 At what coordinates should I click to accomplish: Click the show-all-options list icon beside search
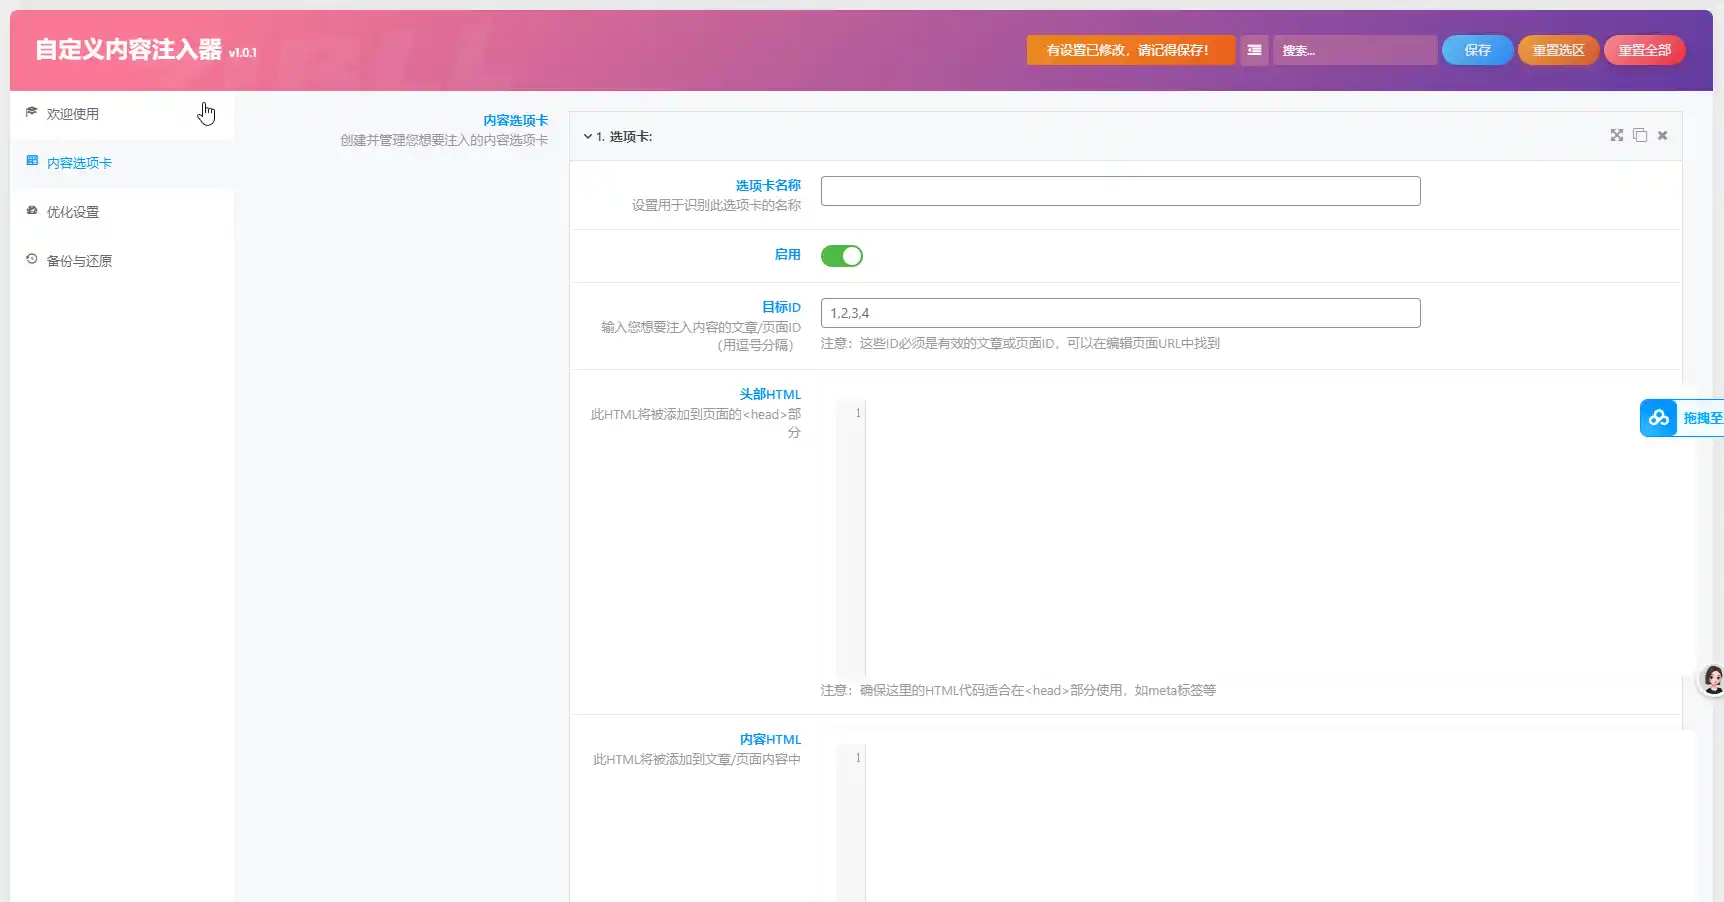pyautogui.click(x=1254, y=50)
